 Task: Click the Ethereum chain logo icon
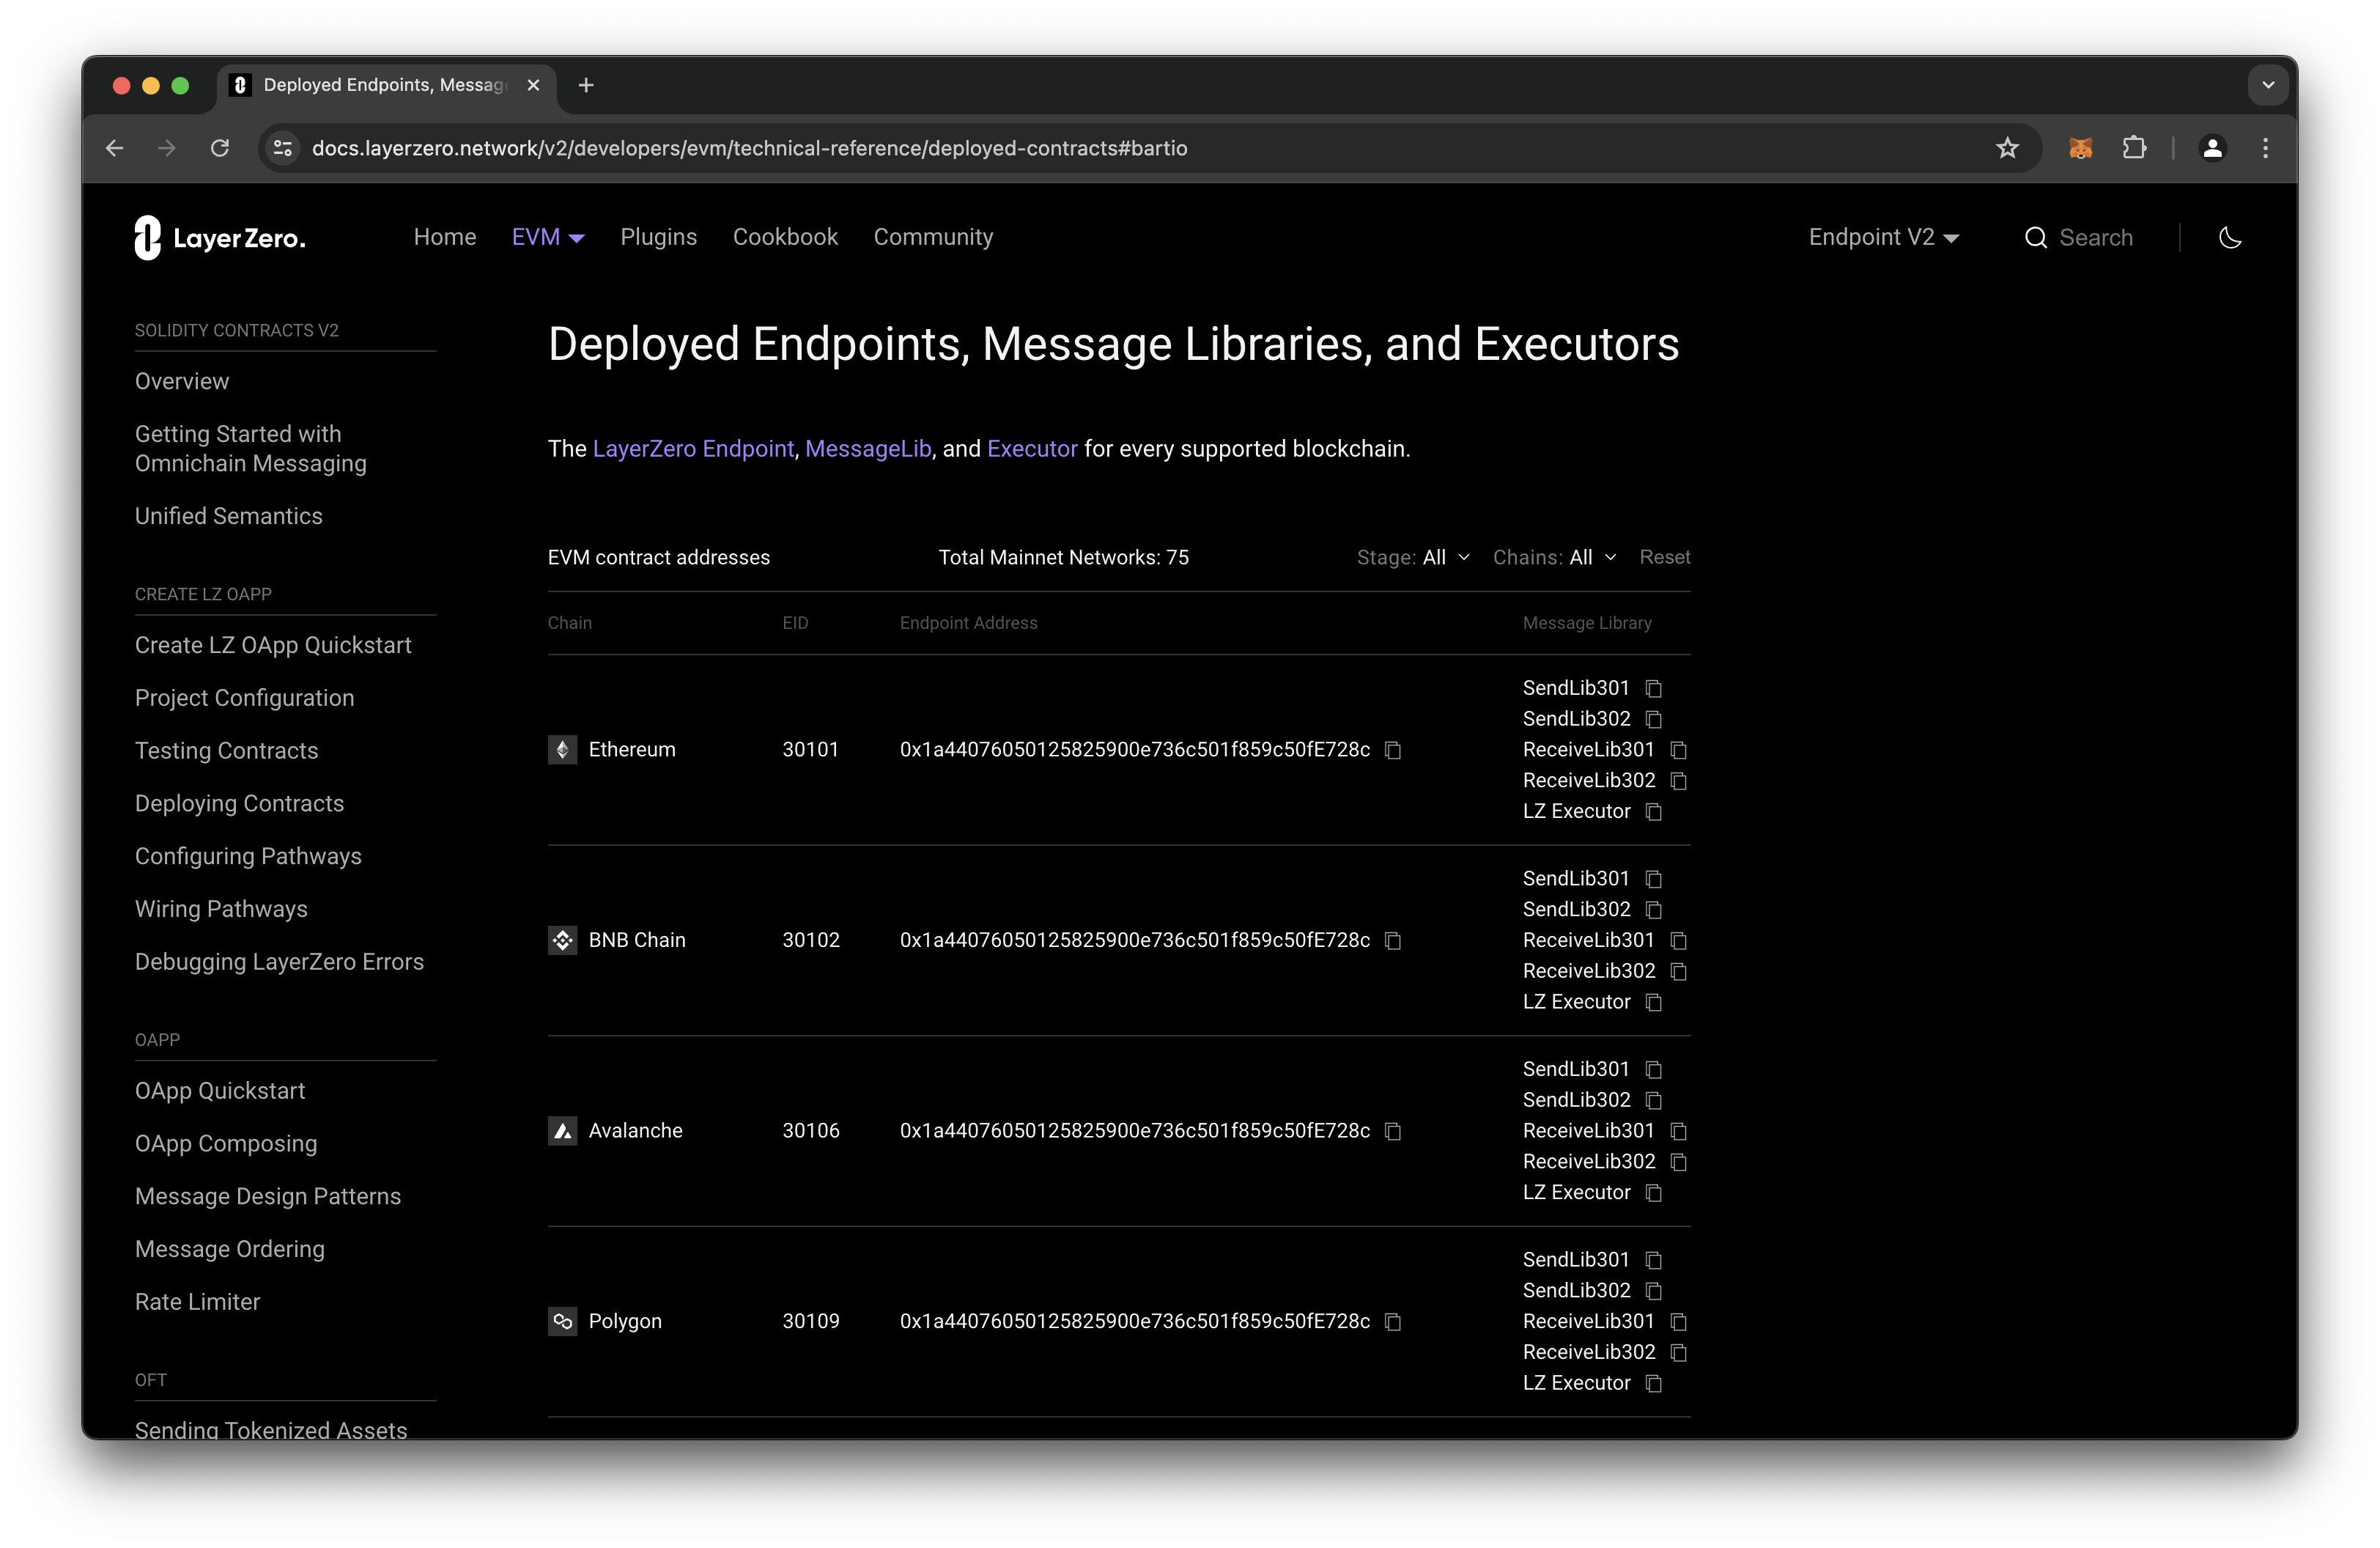[563, 750]
